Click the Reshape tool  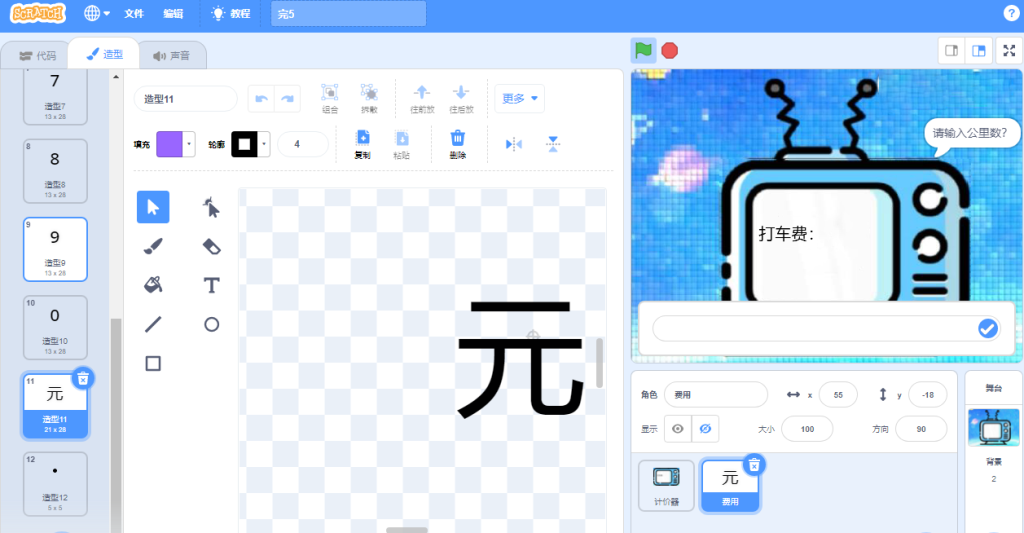point(211,207)
